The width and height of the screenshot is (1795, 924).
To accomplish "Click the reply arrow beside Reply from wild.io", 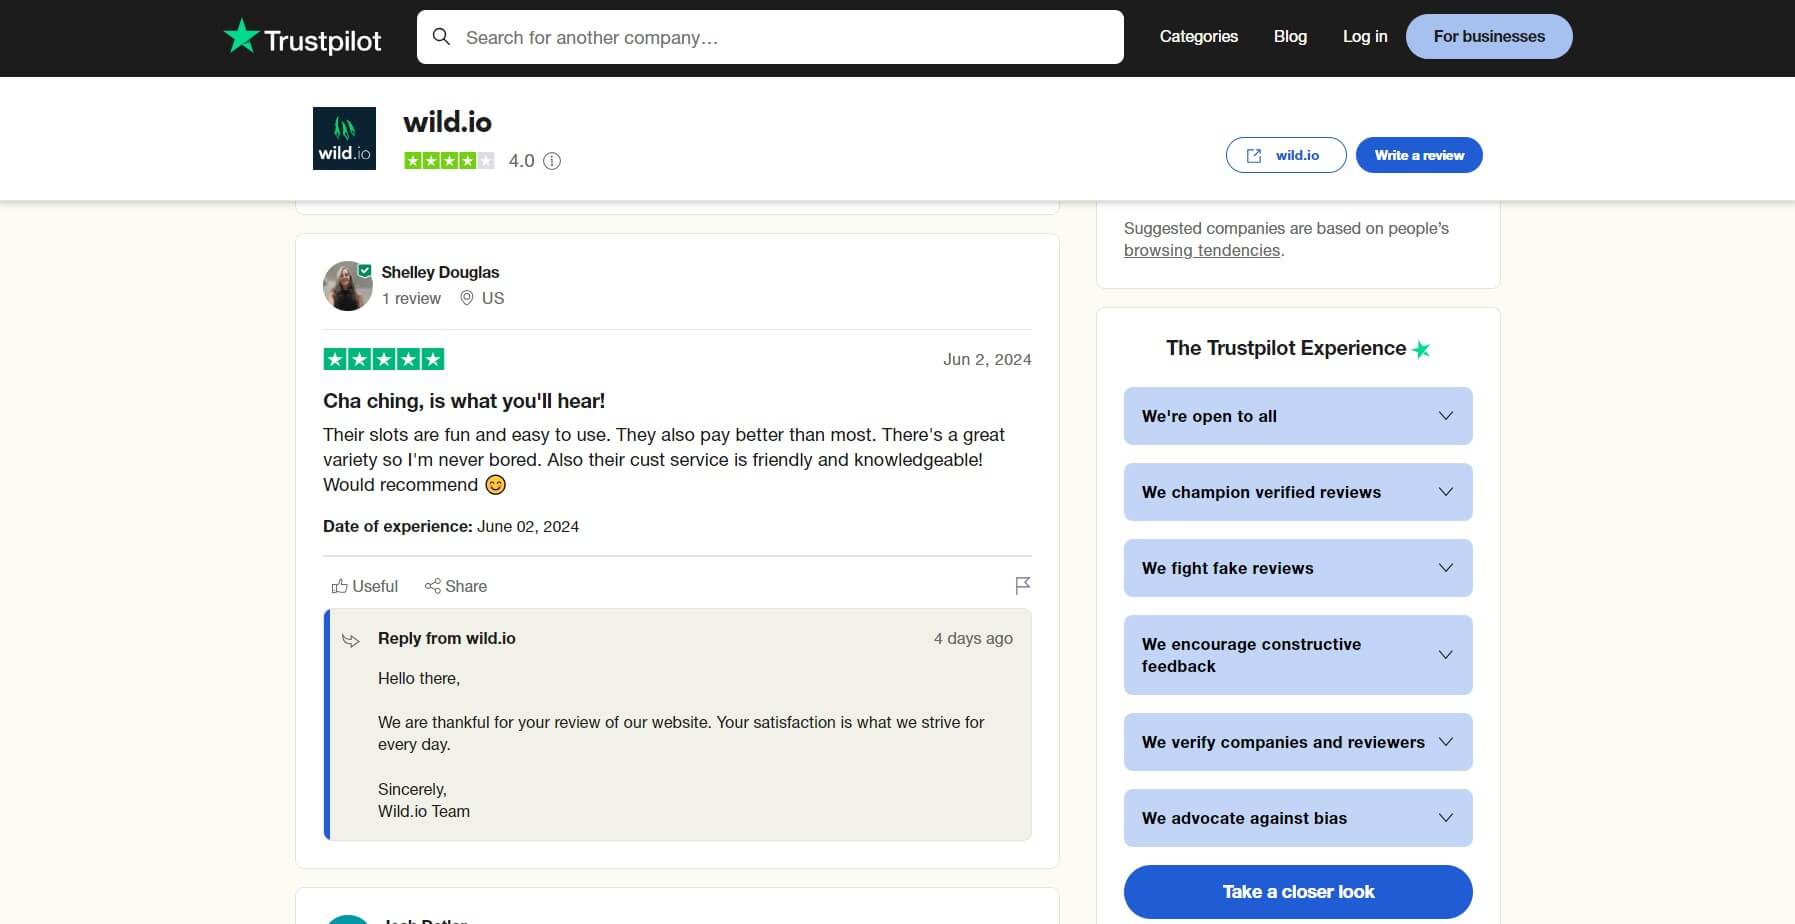I will (x=351, y=640).
